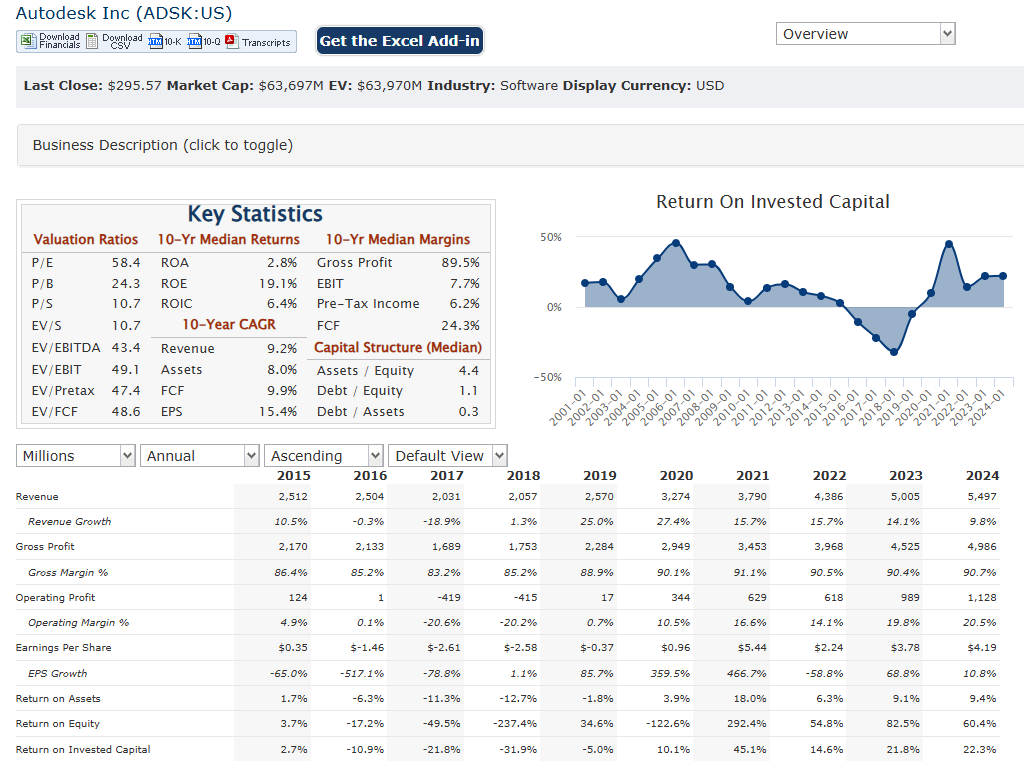This screenshot has width=1024, height=778.
Task: Click the 10-Yr Median Margins heading
Action: tap(398, 239)
